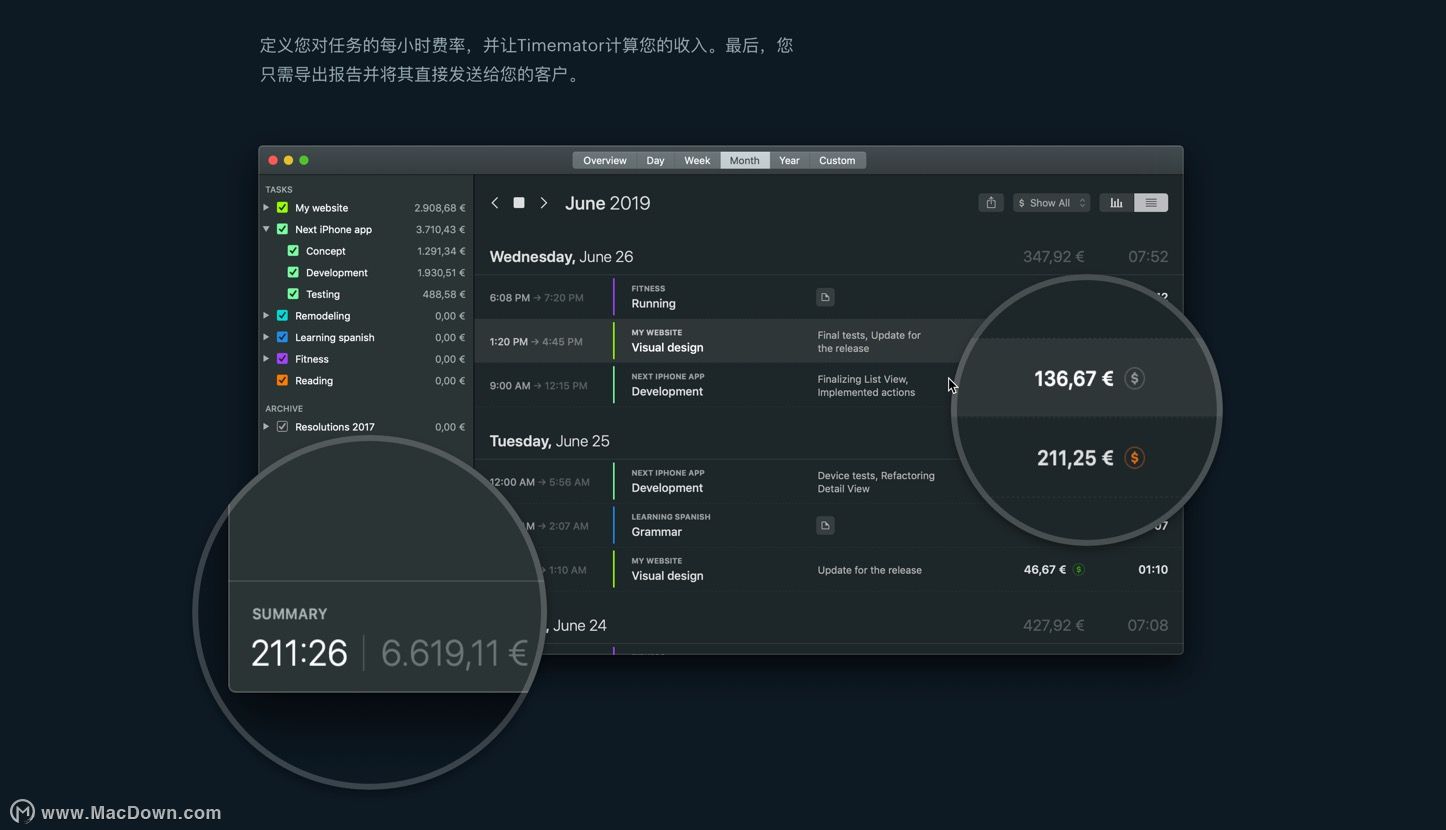
Task: Click the June 2019 title
Action: click(607, 203)
